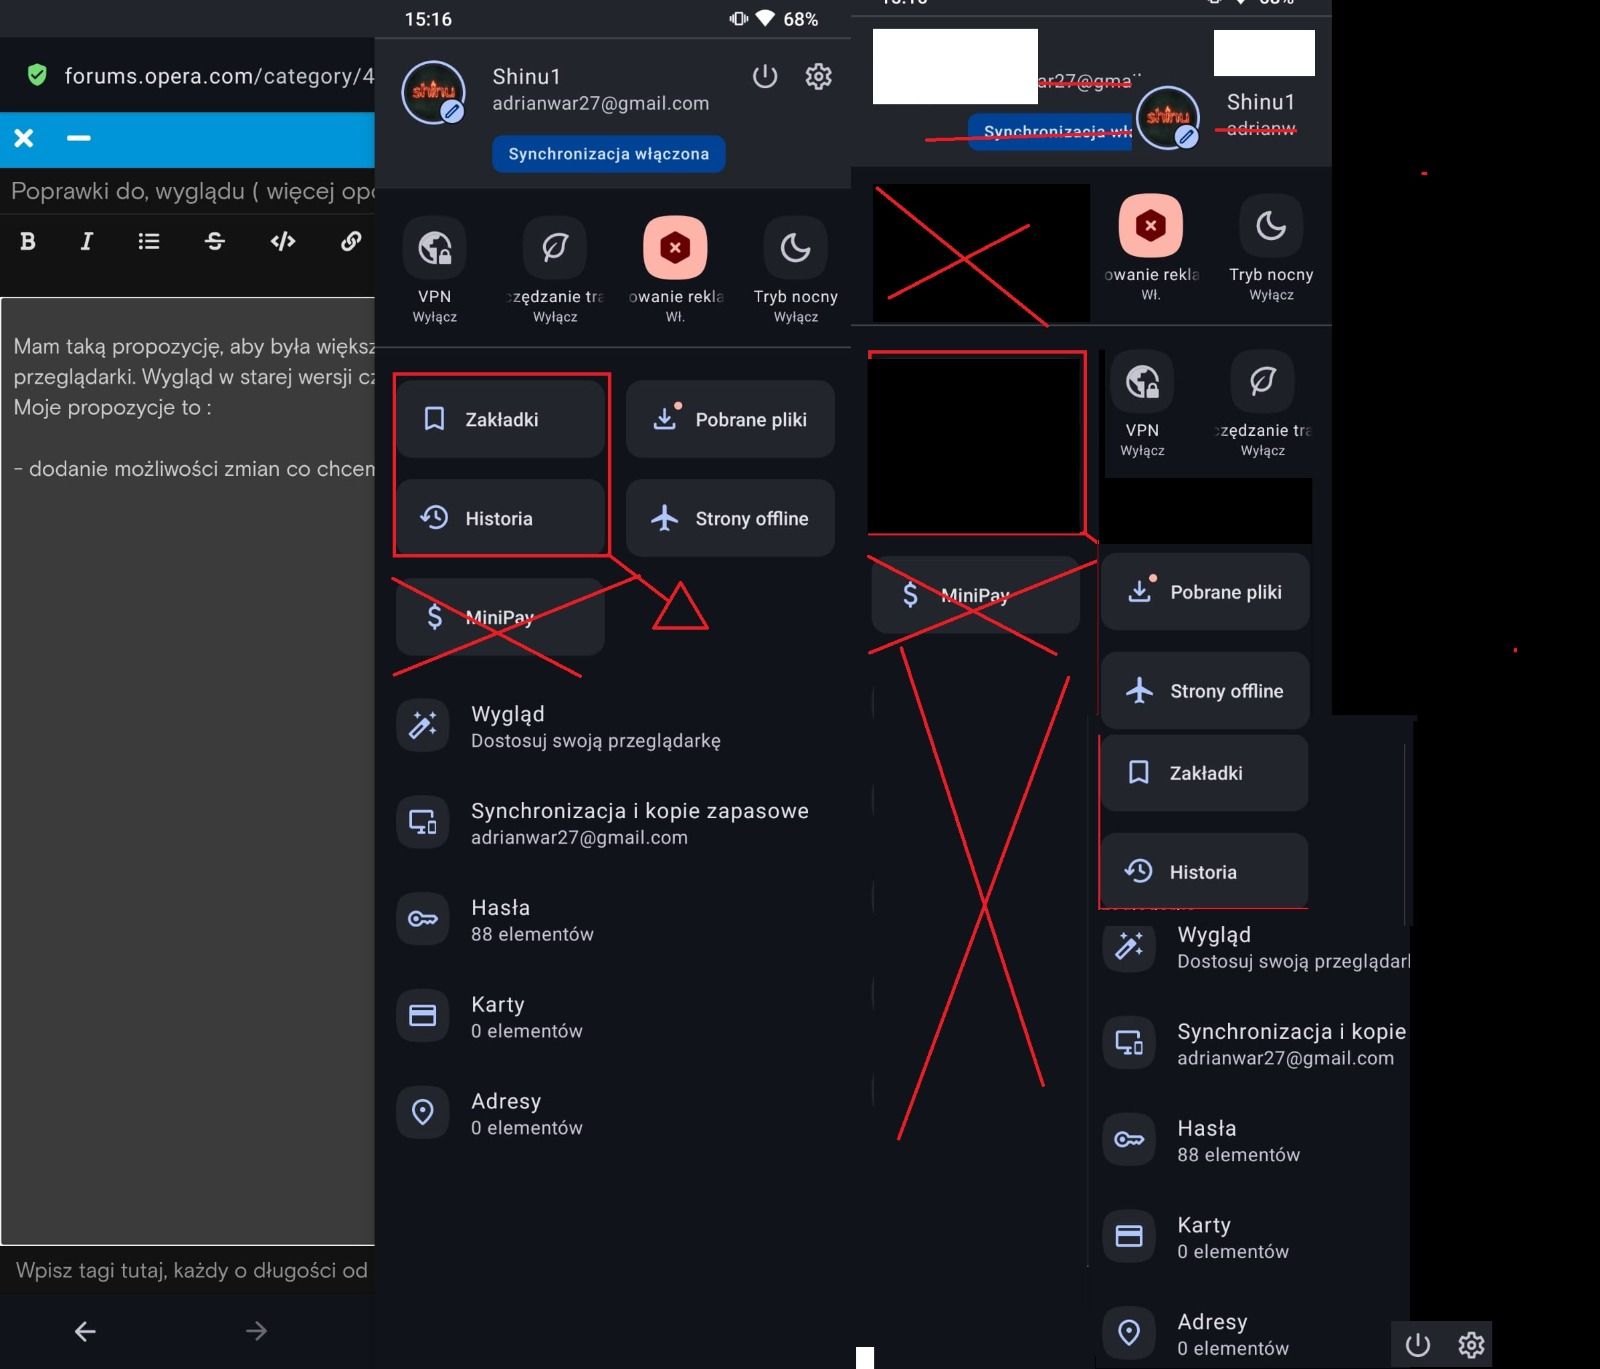Click into the post body text area
The height and width of the screenshot is (1369, 1600).
click(188, 770)
